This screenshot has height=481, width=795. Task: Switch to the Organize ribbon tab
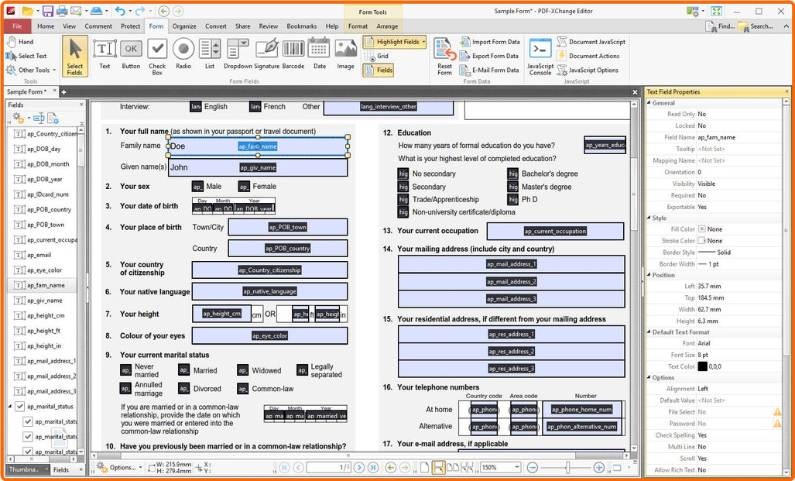pos(184,26)
